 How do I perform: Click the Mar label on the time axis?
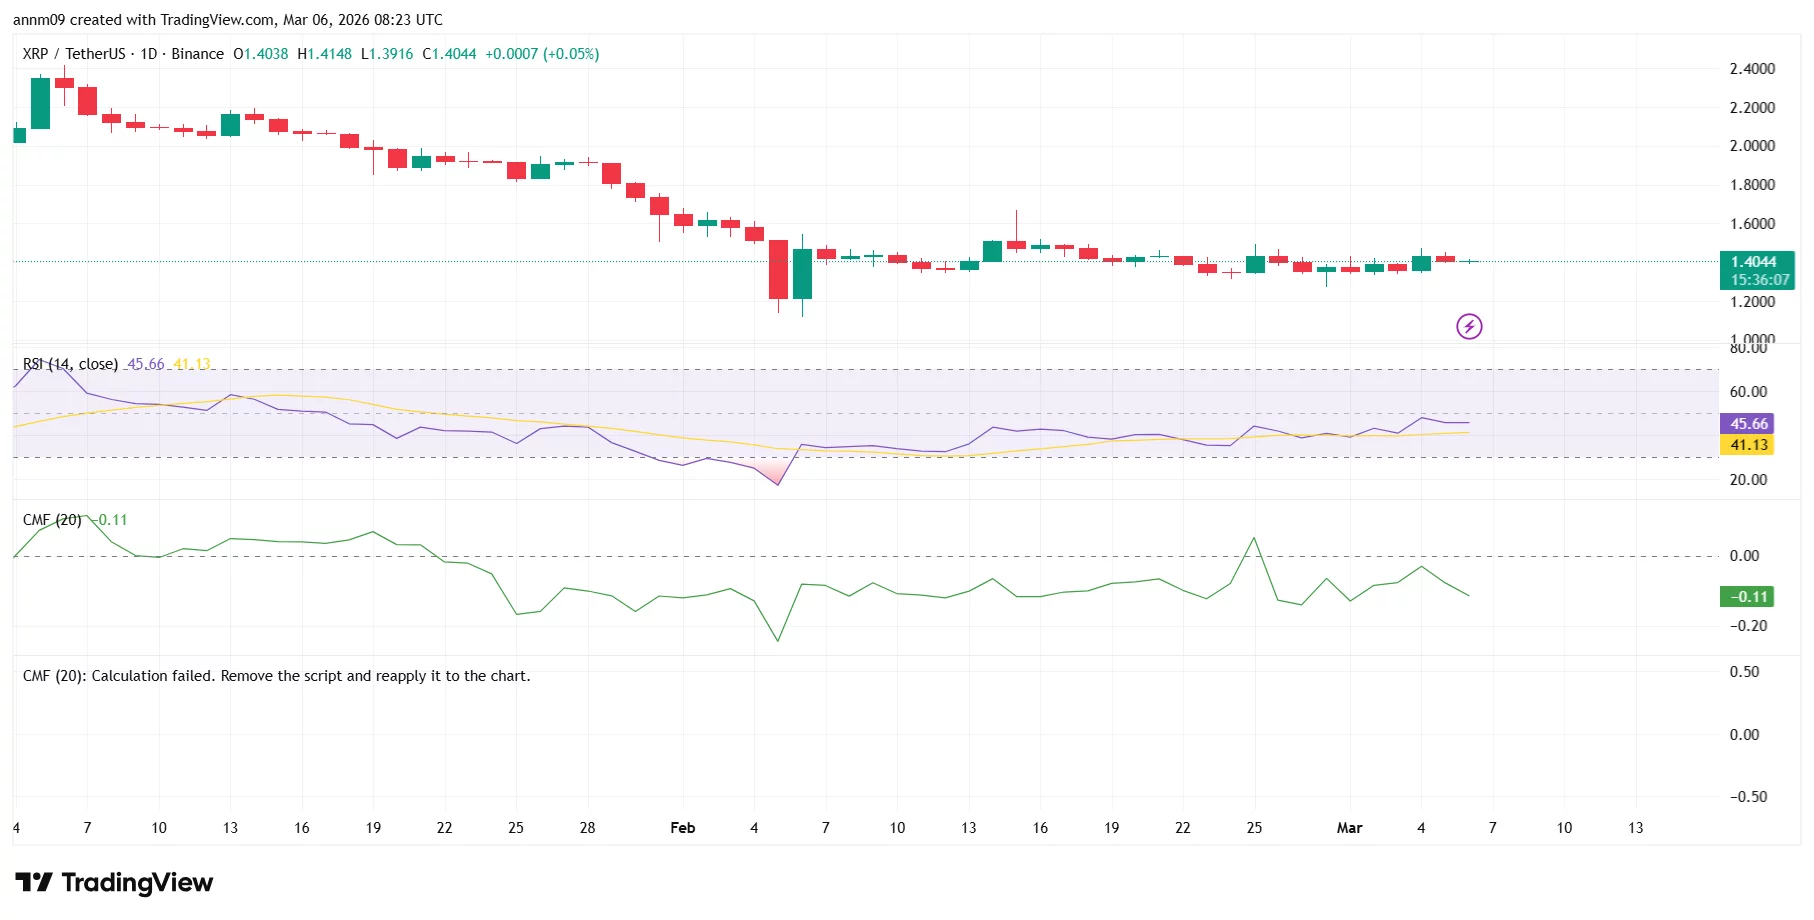point(1351,828)
